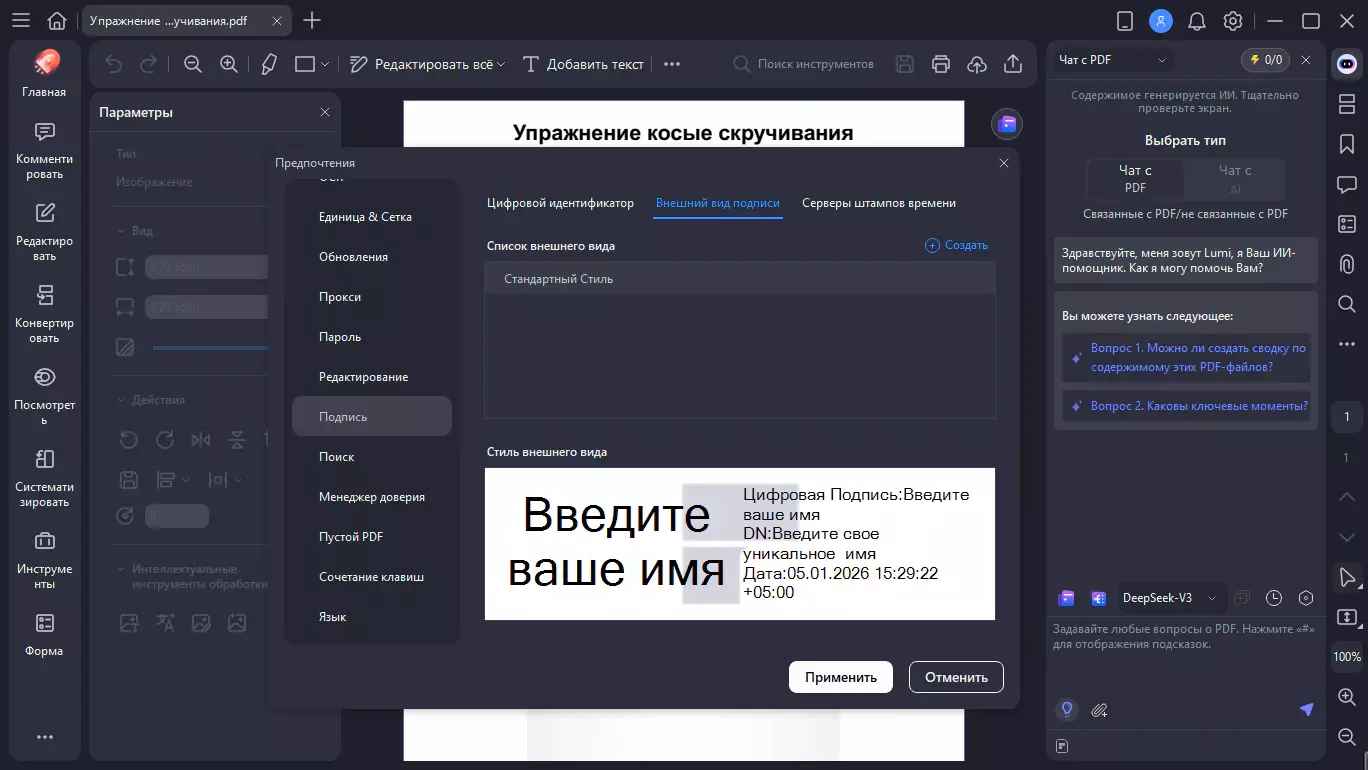Switch to the Серверы штампов времени tab

point(879,202)
